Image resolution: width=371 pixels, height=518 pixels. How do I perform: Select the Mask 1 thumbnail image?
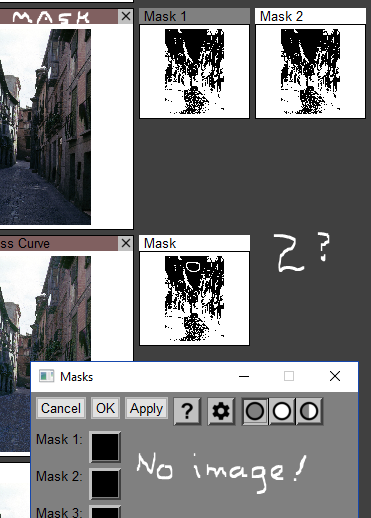[x=194, y=71]
